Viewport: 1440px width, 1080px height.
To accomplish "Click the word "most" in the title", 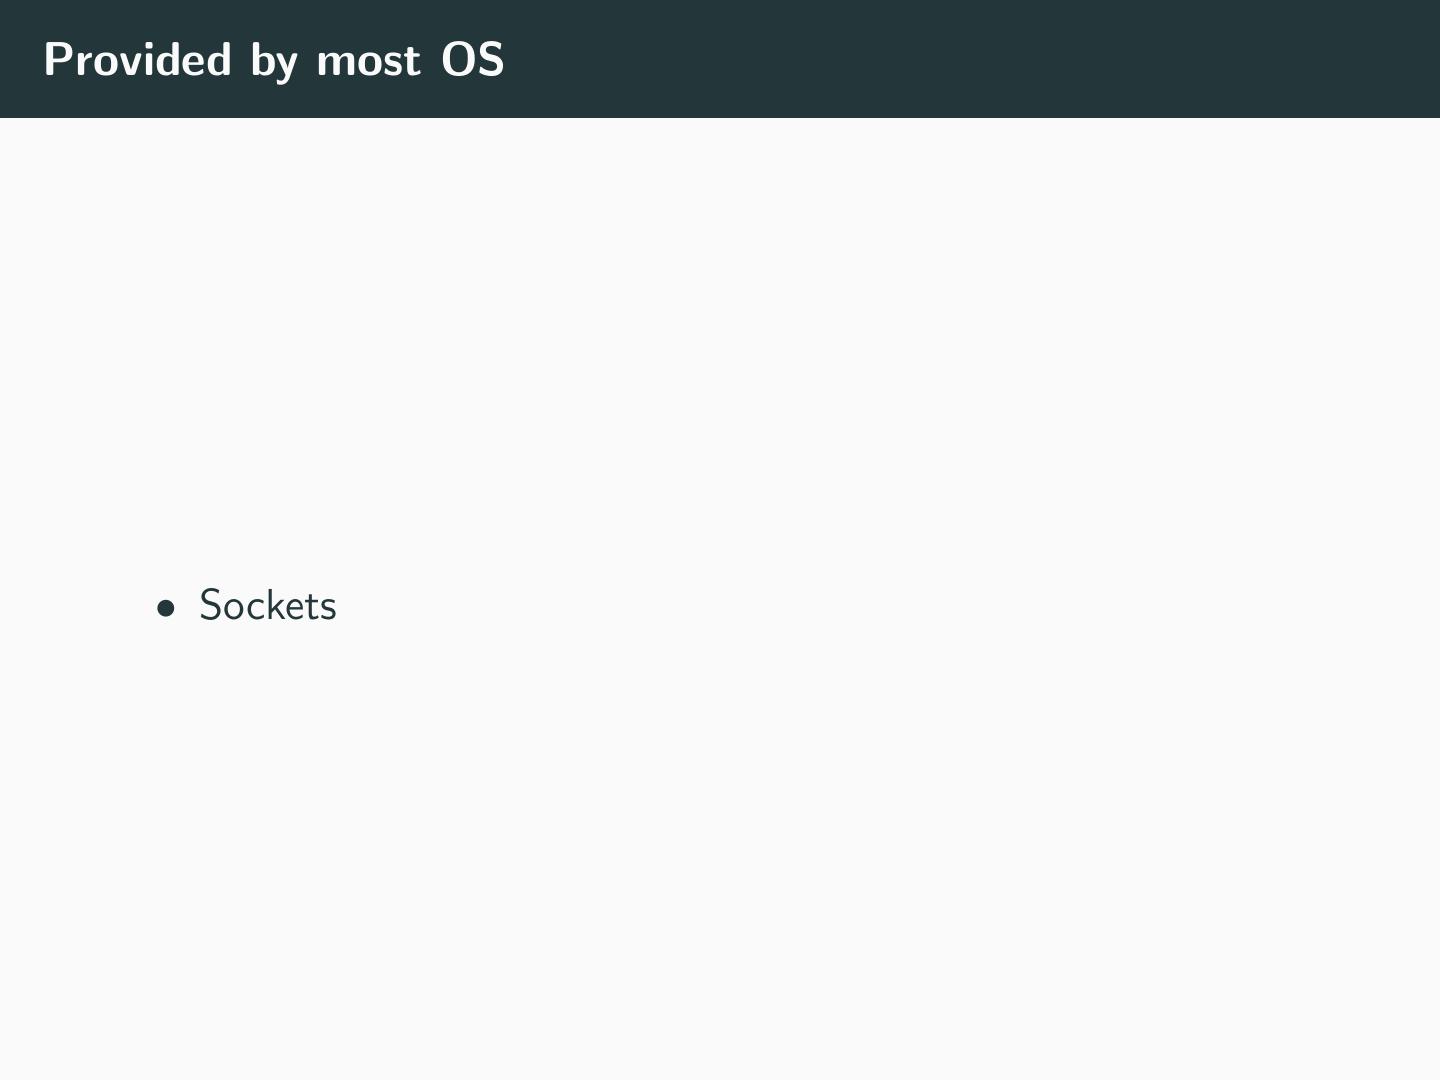I will (x=368, y=61).
